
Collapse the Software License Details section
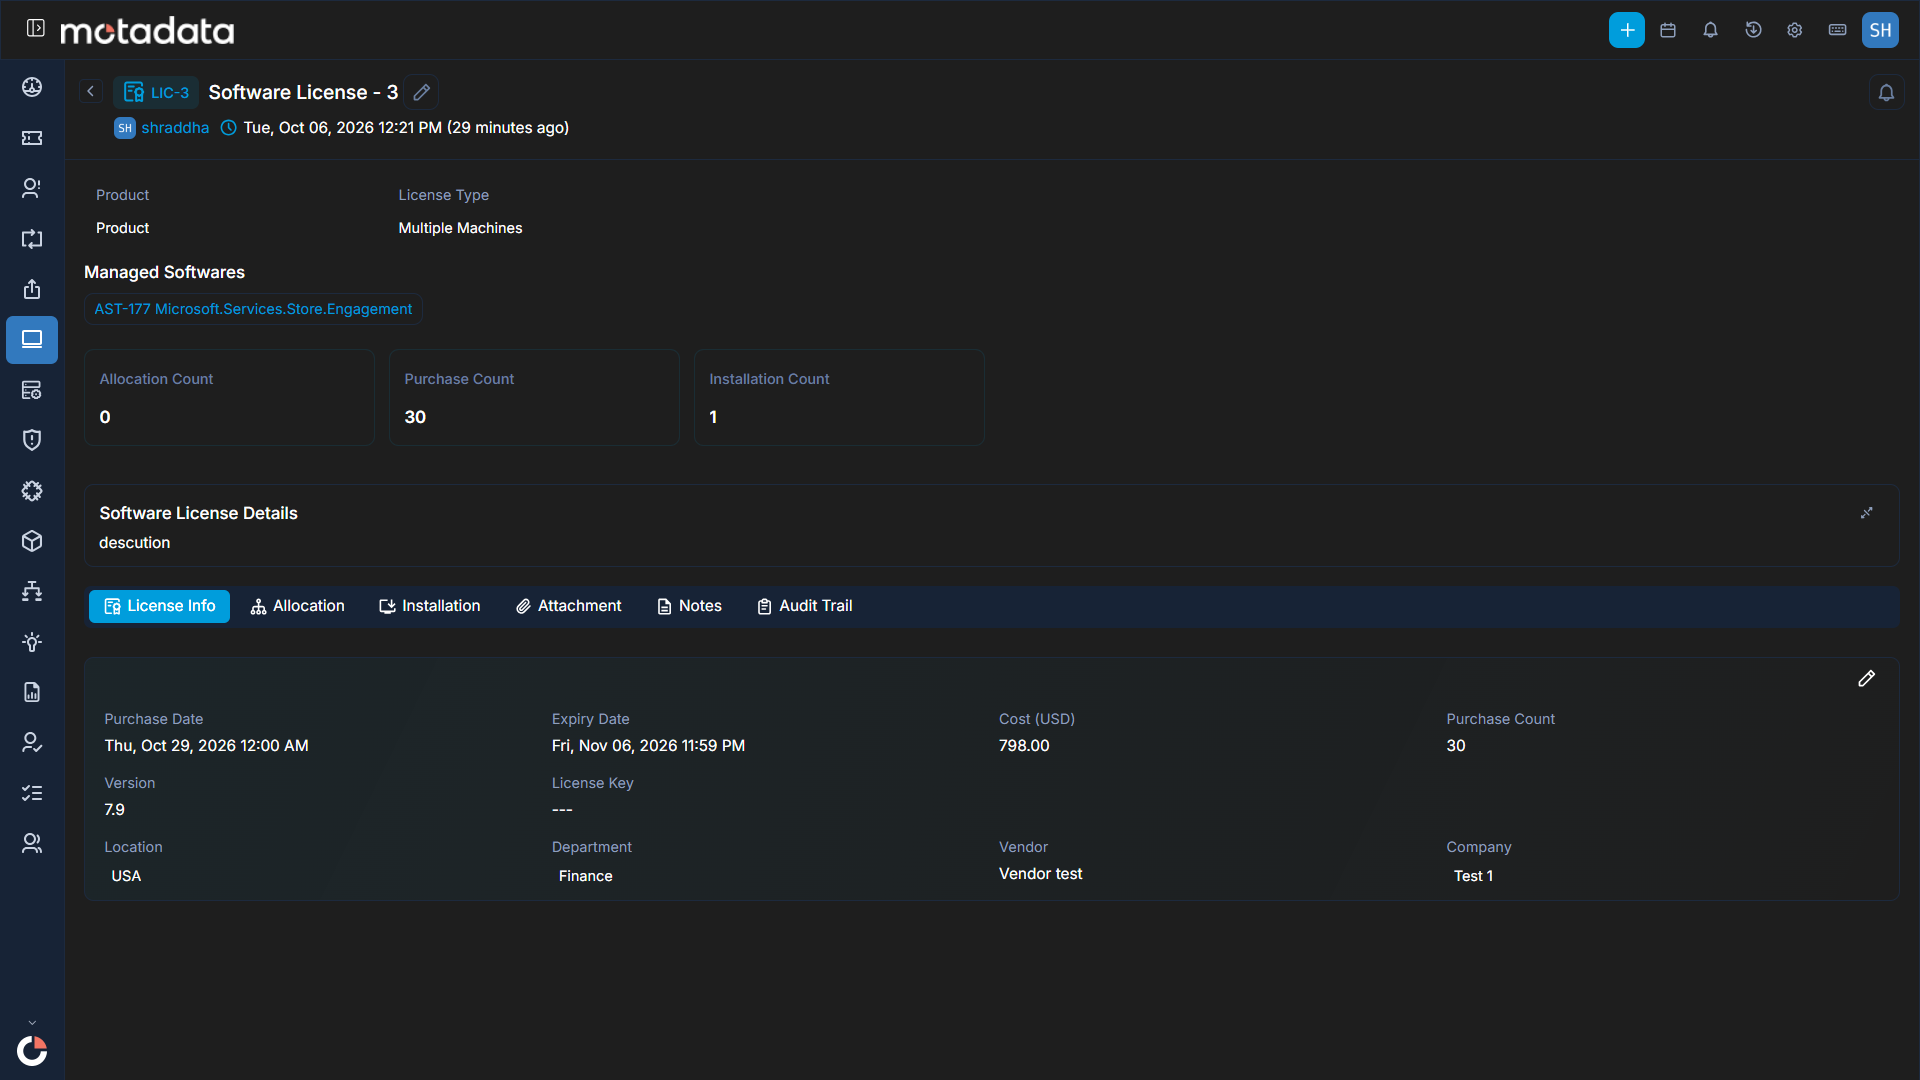tap(1866, 513)
